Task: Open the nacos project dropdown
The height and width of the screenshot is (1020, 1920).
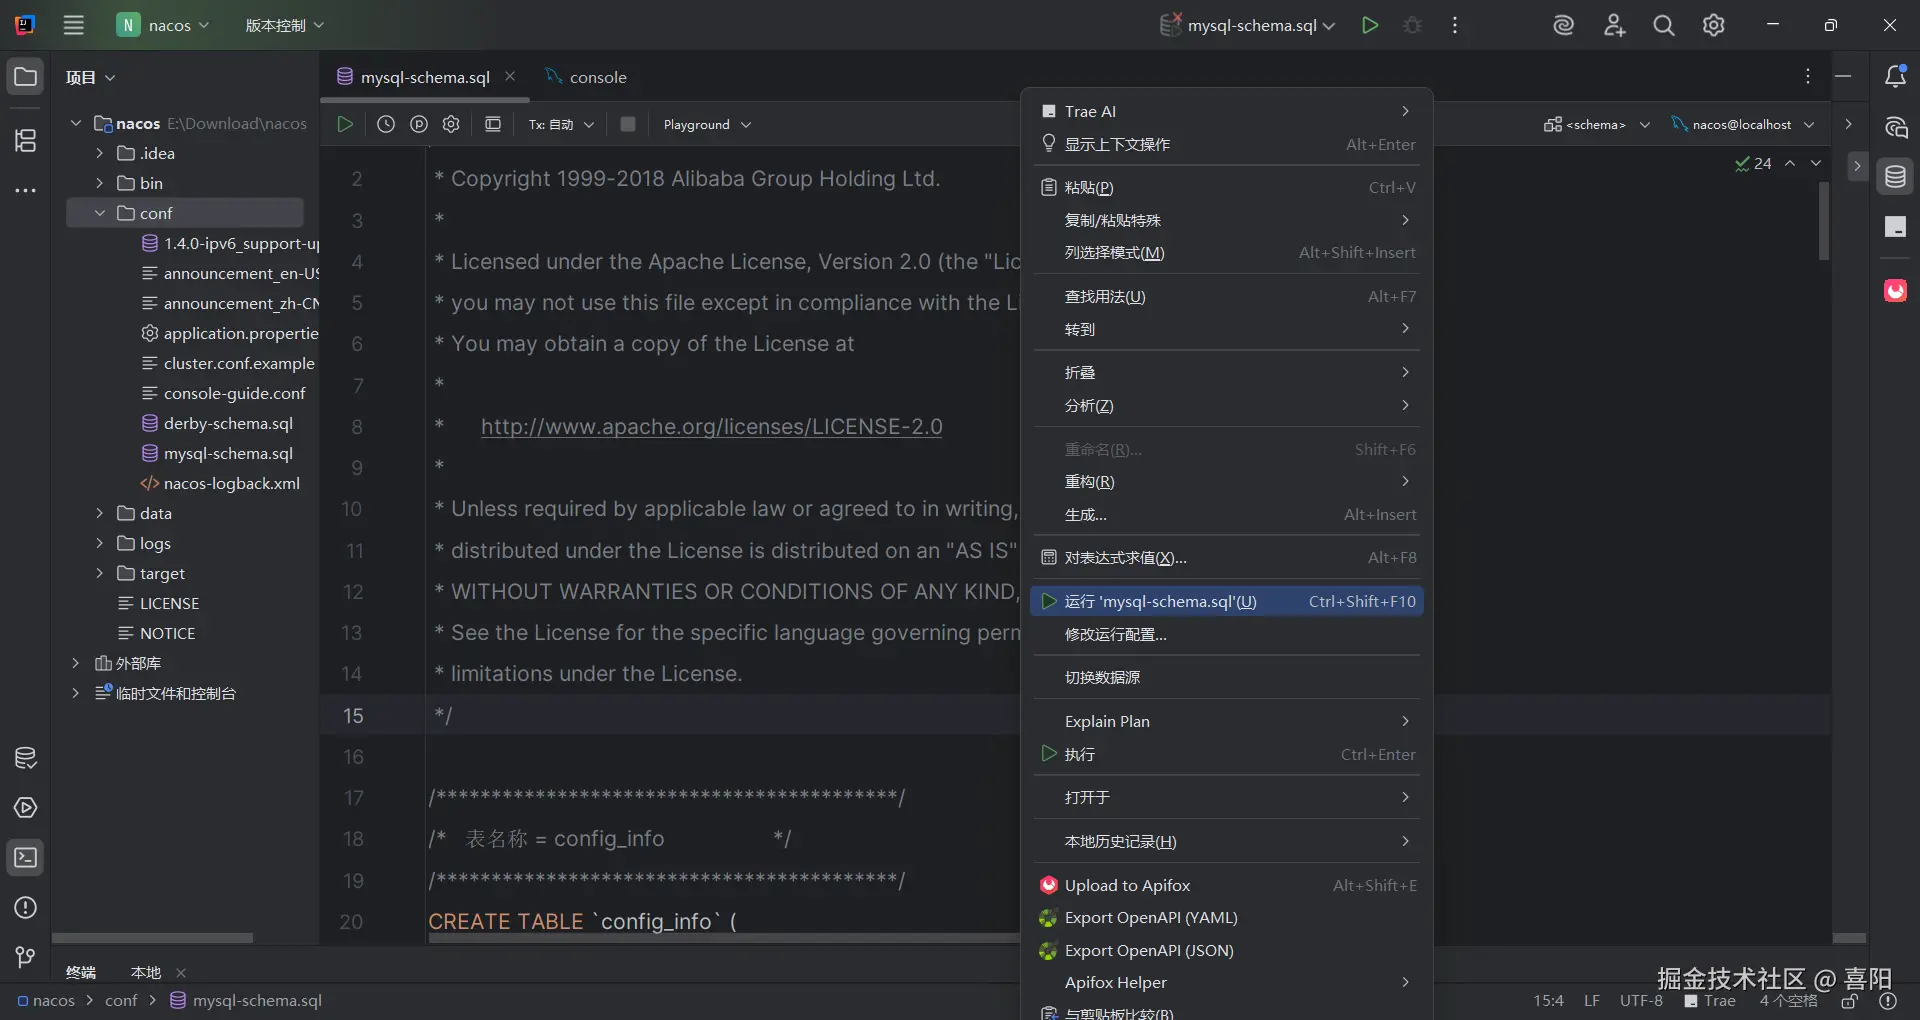Action: [x=164, y=25]
